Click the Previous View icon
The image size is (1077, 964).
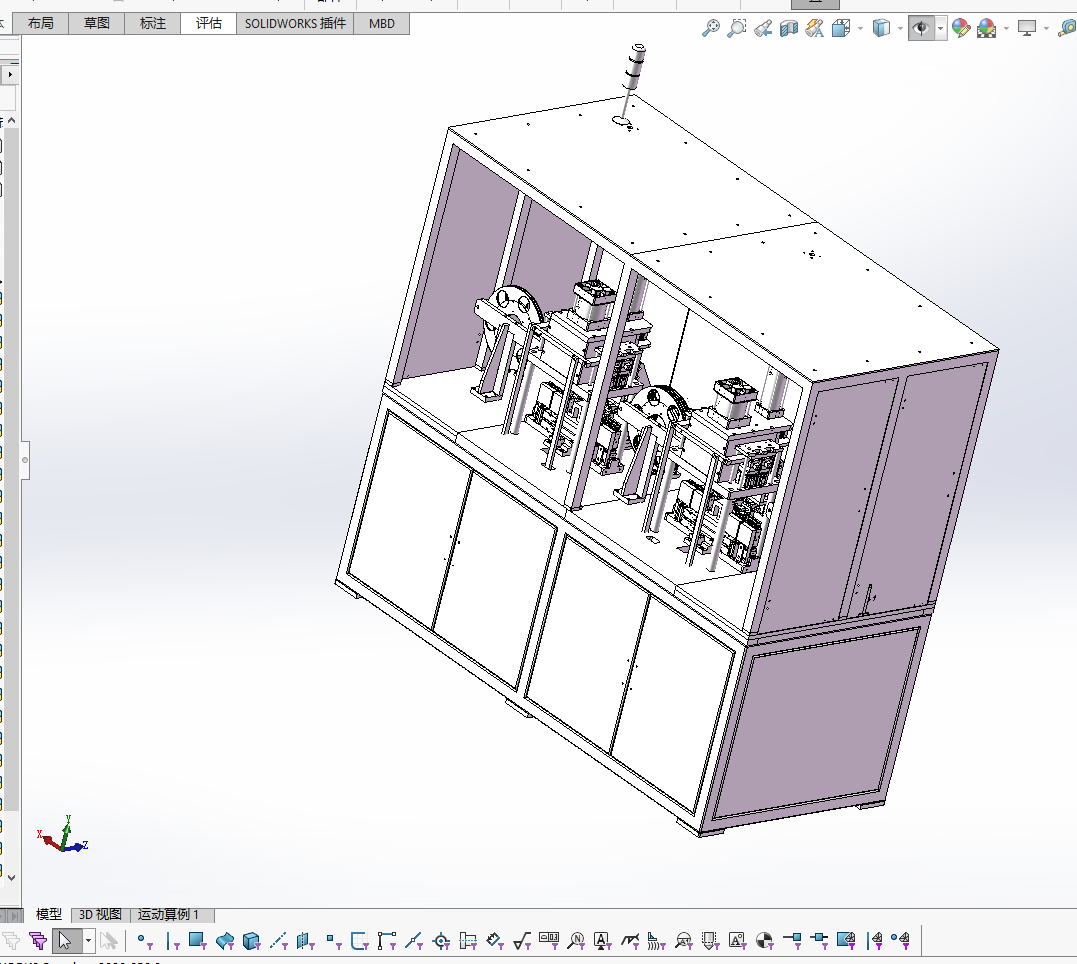pyautogui.click(x=763, y=28)
